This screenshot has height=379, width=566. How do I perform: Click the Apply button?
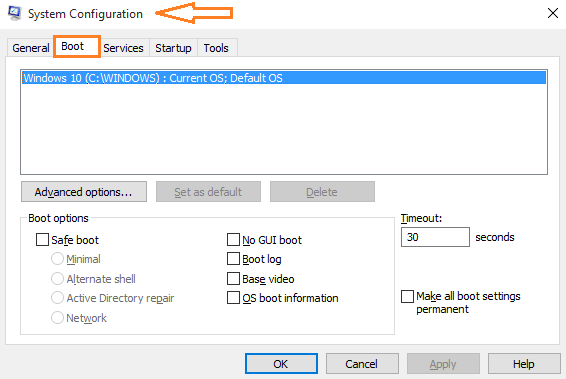coord(443,363)
